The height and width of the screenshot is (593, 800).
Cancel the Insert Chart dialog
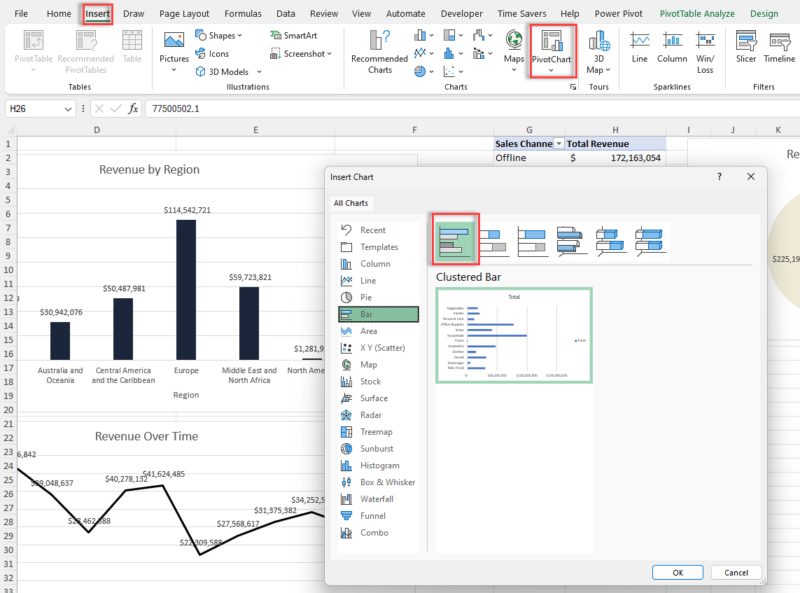tap(736, 572)
